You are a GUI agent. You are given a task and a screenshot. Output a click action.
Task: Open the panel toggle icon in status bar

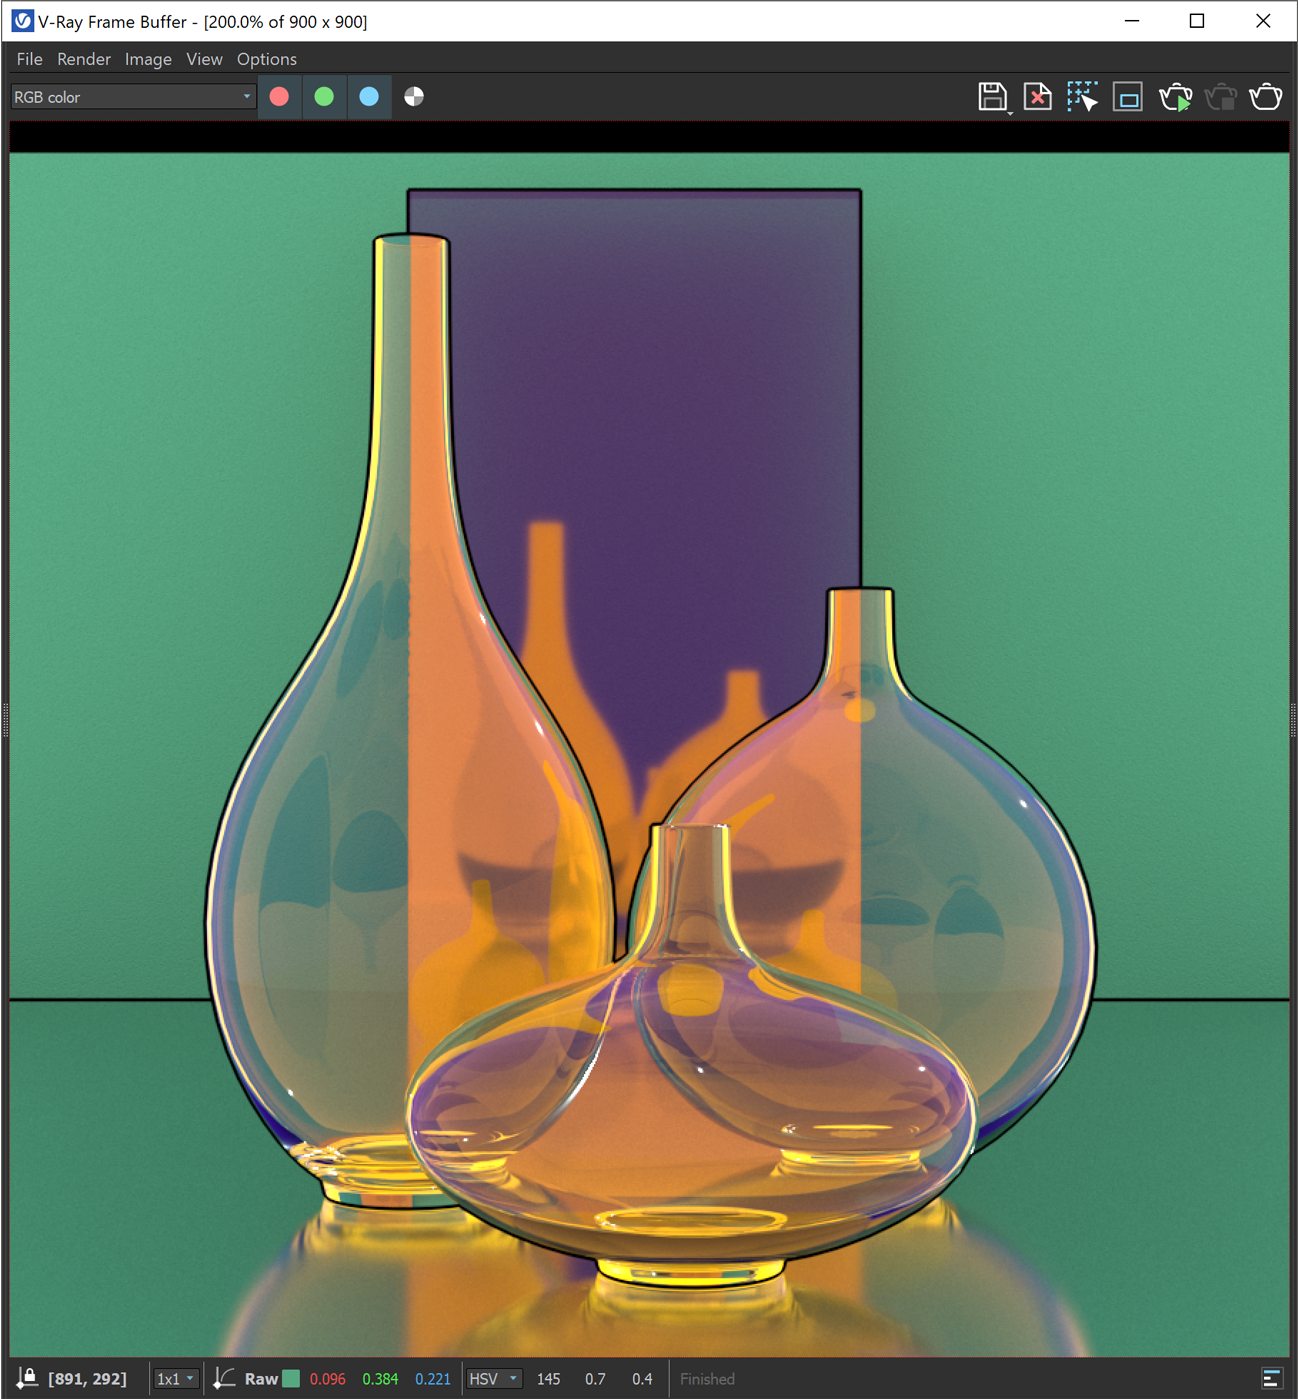click(1271, 1378)
